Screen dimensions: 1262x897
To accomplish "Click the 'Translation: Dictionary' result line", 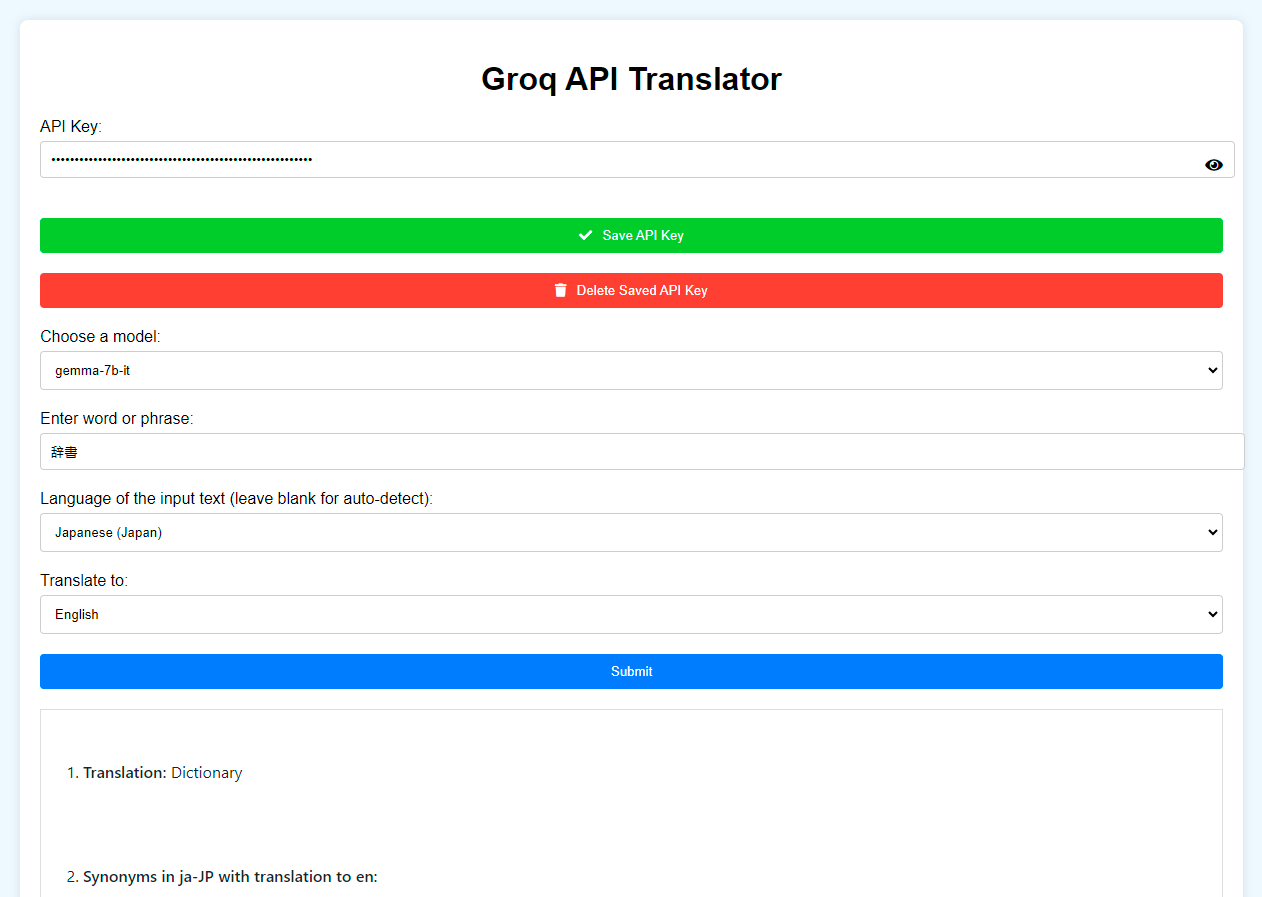I will click(162, 773).
